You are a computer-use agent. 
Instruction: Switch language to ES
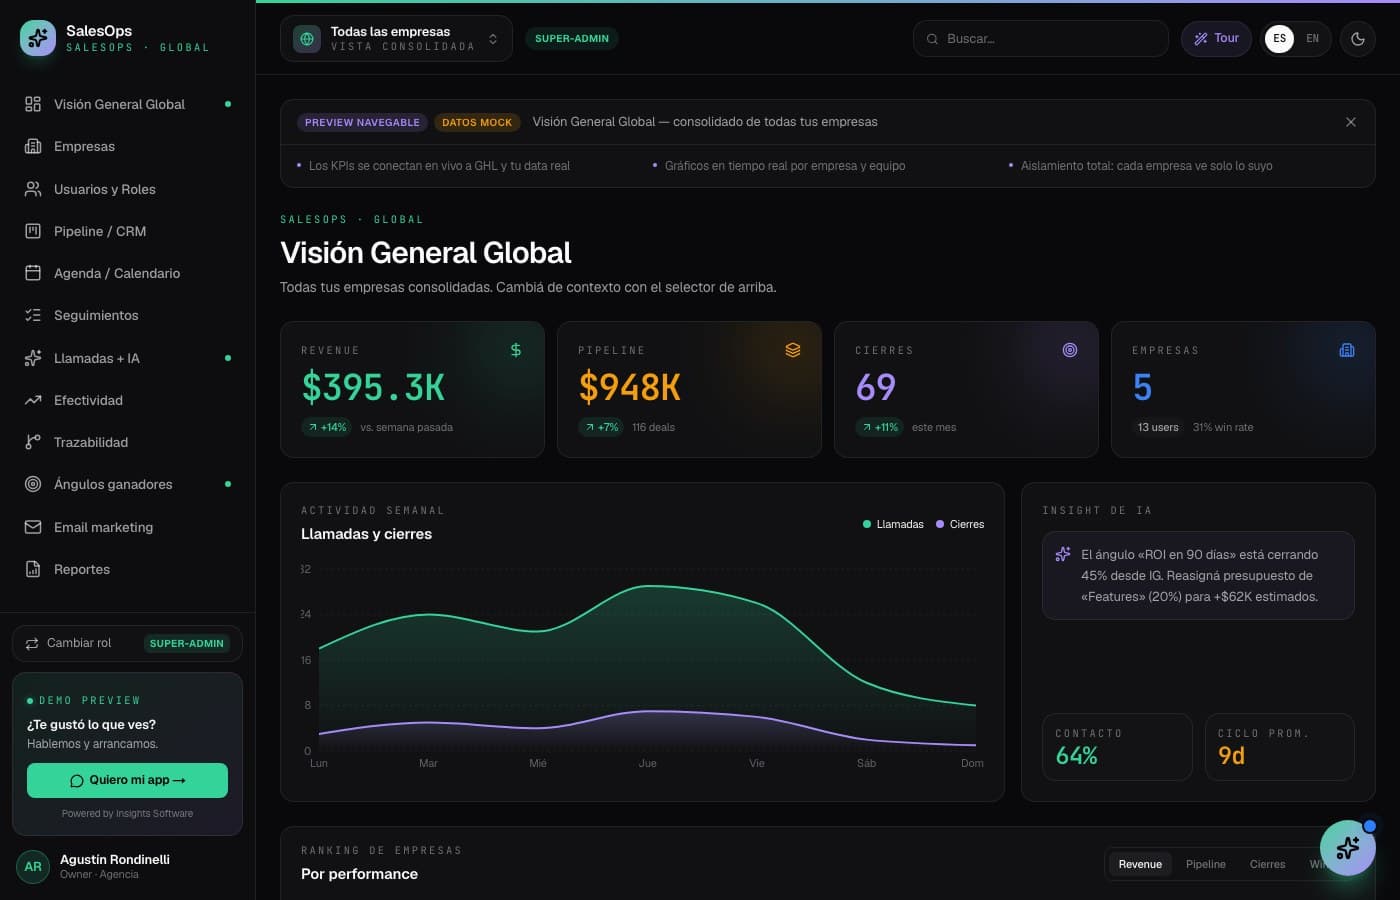point(1280,39)
